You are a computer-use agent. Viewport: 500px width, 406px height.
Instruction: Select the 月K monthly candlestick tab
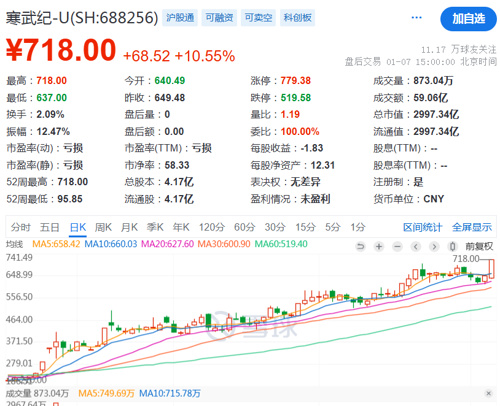coord(129,227)
